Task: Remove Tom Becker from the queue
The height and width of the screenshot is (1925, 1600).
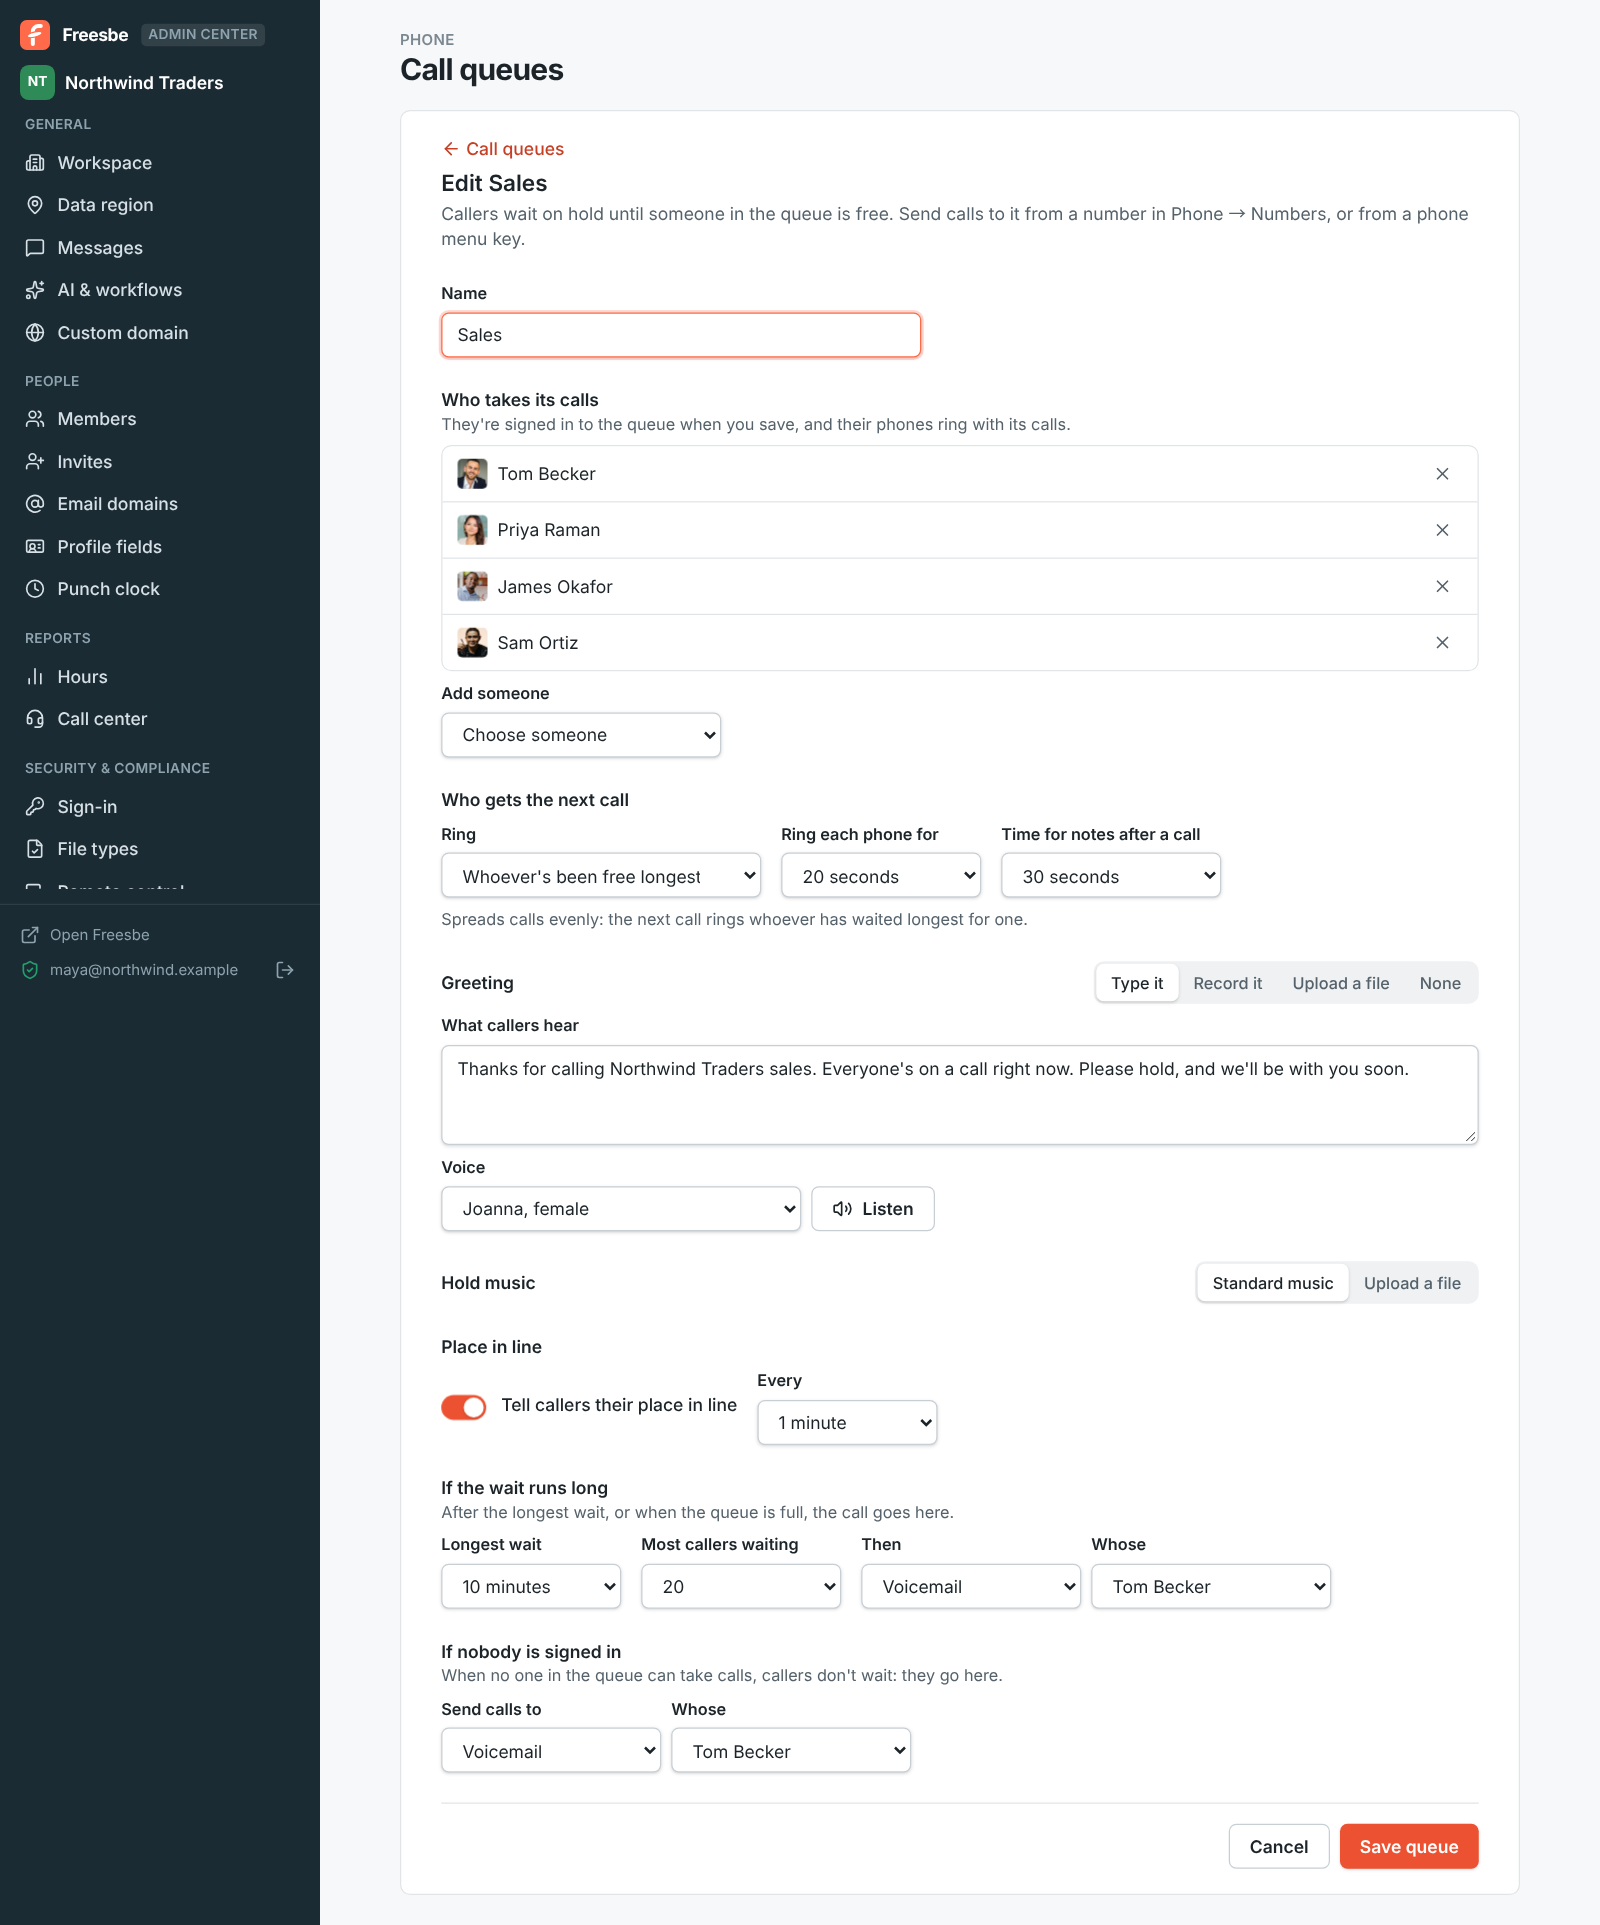Action: tap(1442, 474)
